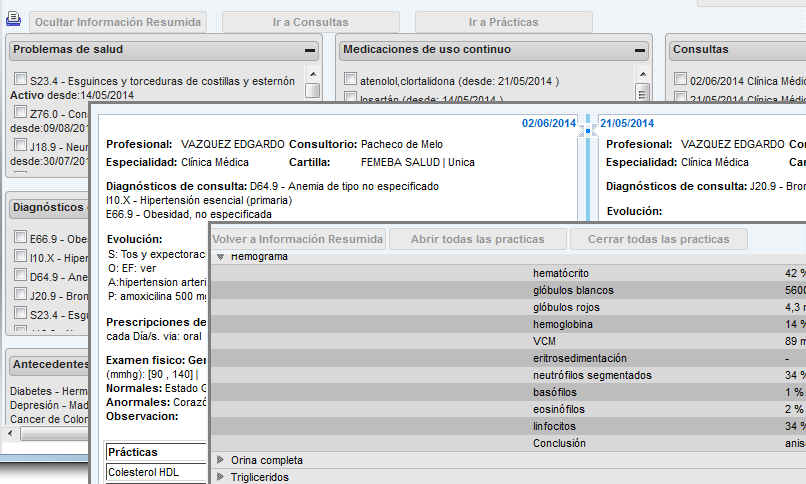Expand the Triglicéridos practice

[x=221, y=477]
